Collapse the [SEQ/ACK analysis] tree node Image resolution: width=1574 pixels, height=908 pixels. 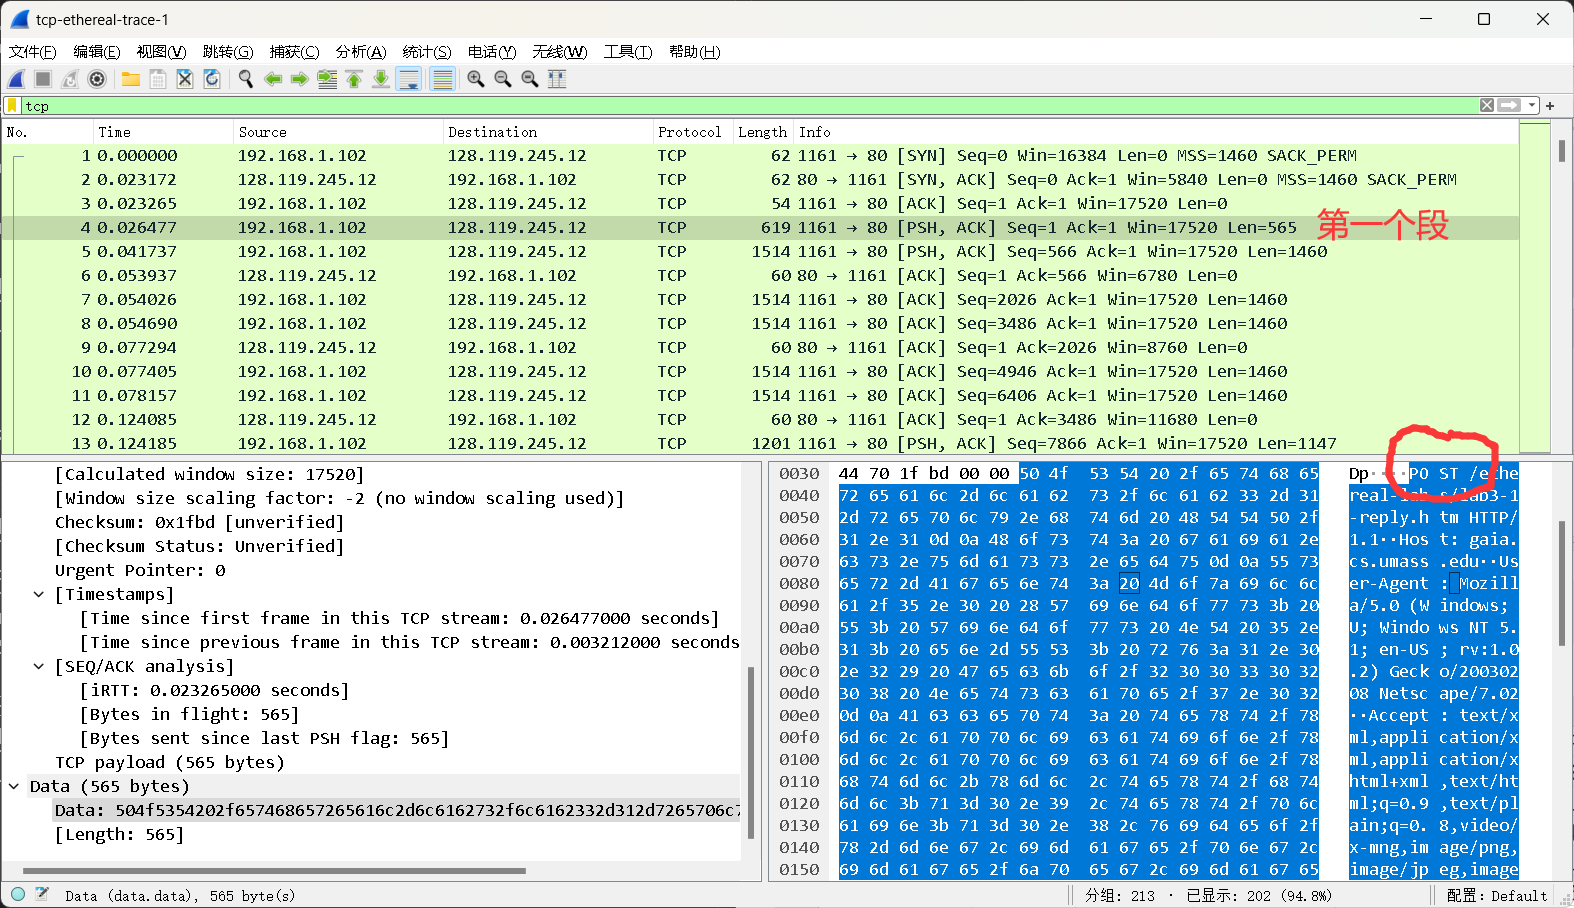point(39,667)
